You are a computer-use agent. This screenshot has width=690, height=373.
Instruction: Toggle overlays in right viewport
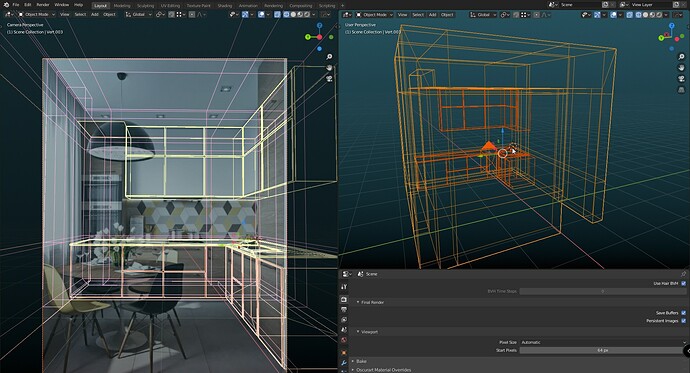[613, 15]
